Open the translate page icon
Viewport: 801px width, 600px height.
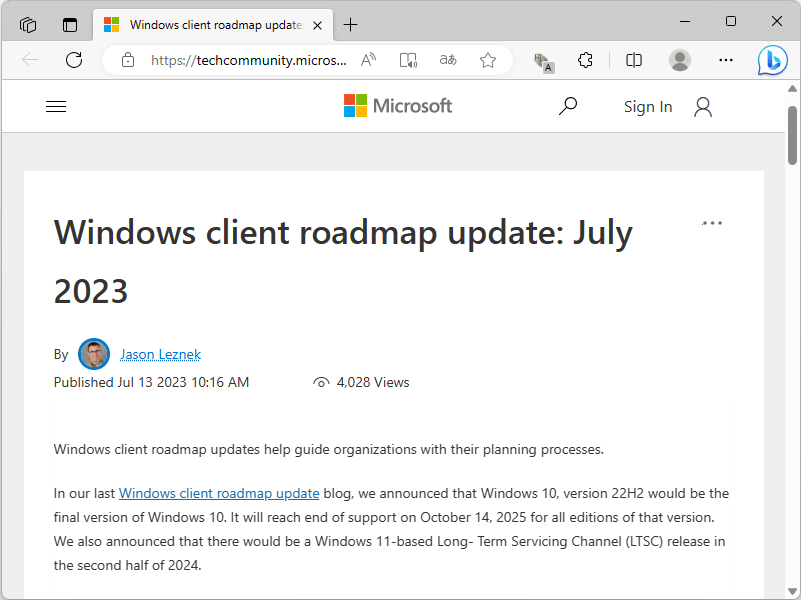(x=448, y=60)
